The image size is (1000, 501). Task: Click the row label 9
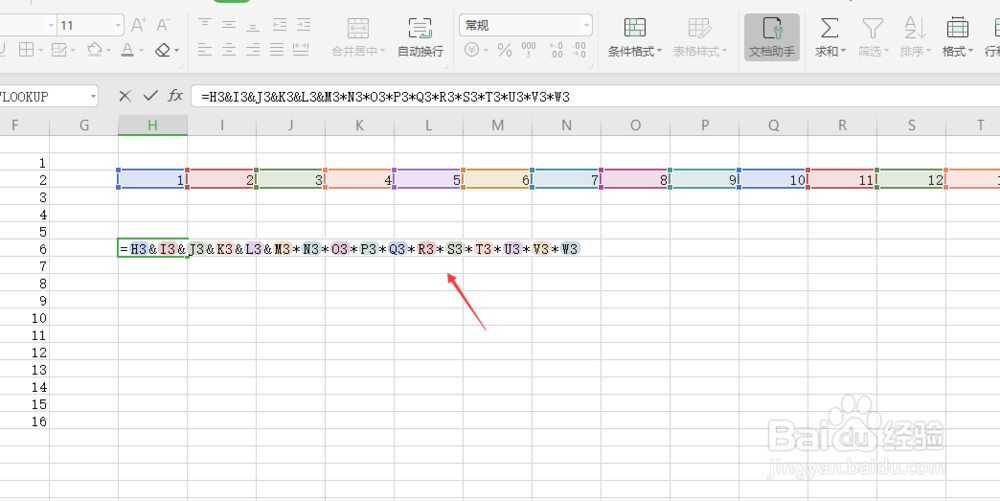(x=43, y=300)
